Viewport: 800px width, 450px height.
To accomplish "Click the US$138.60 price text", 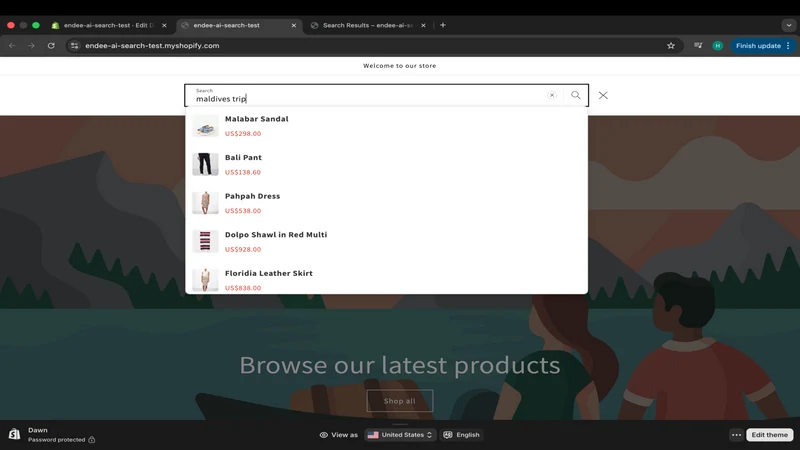I will 243,172.
